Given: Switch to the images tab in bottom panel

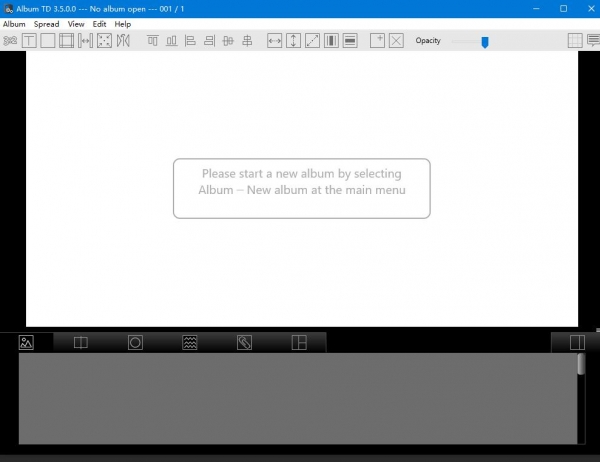Looking at the screenshot, I should 26,343.
